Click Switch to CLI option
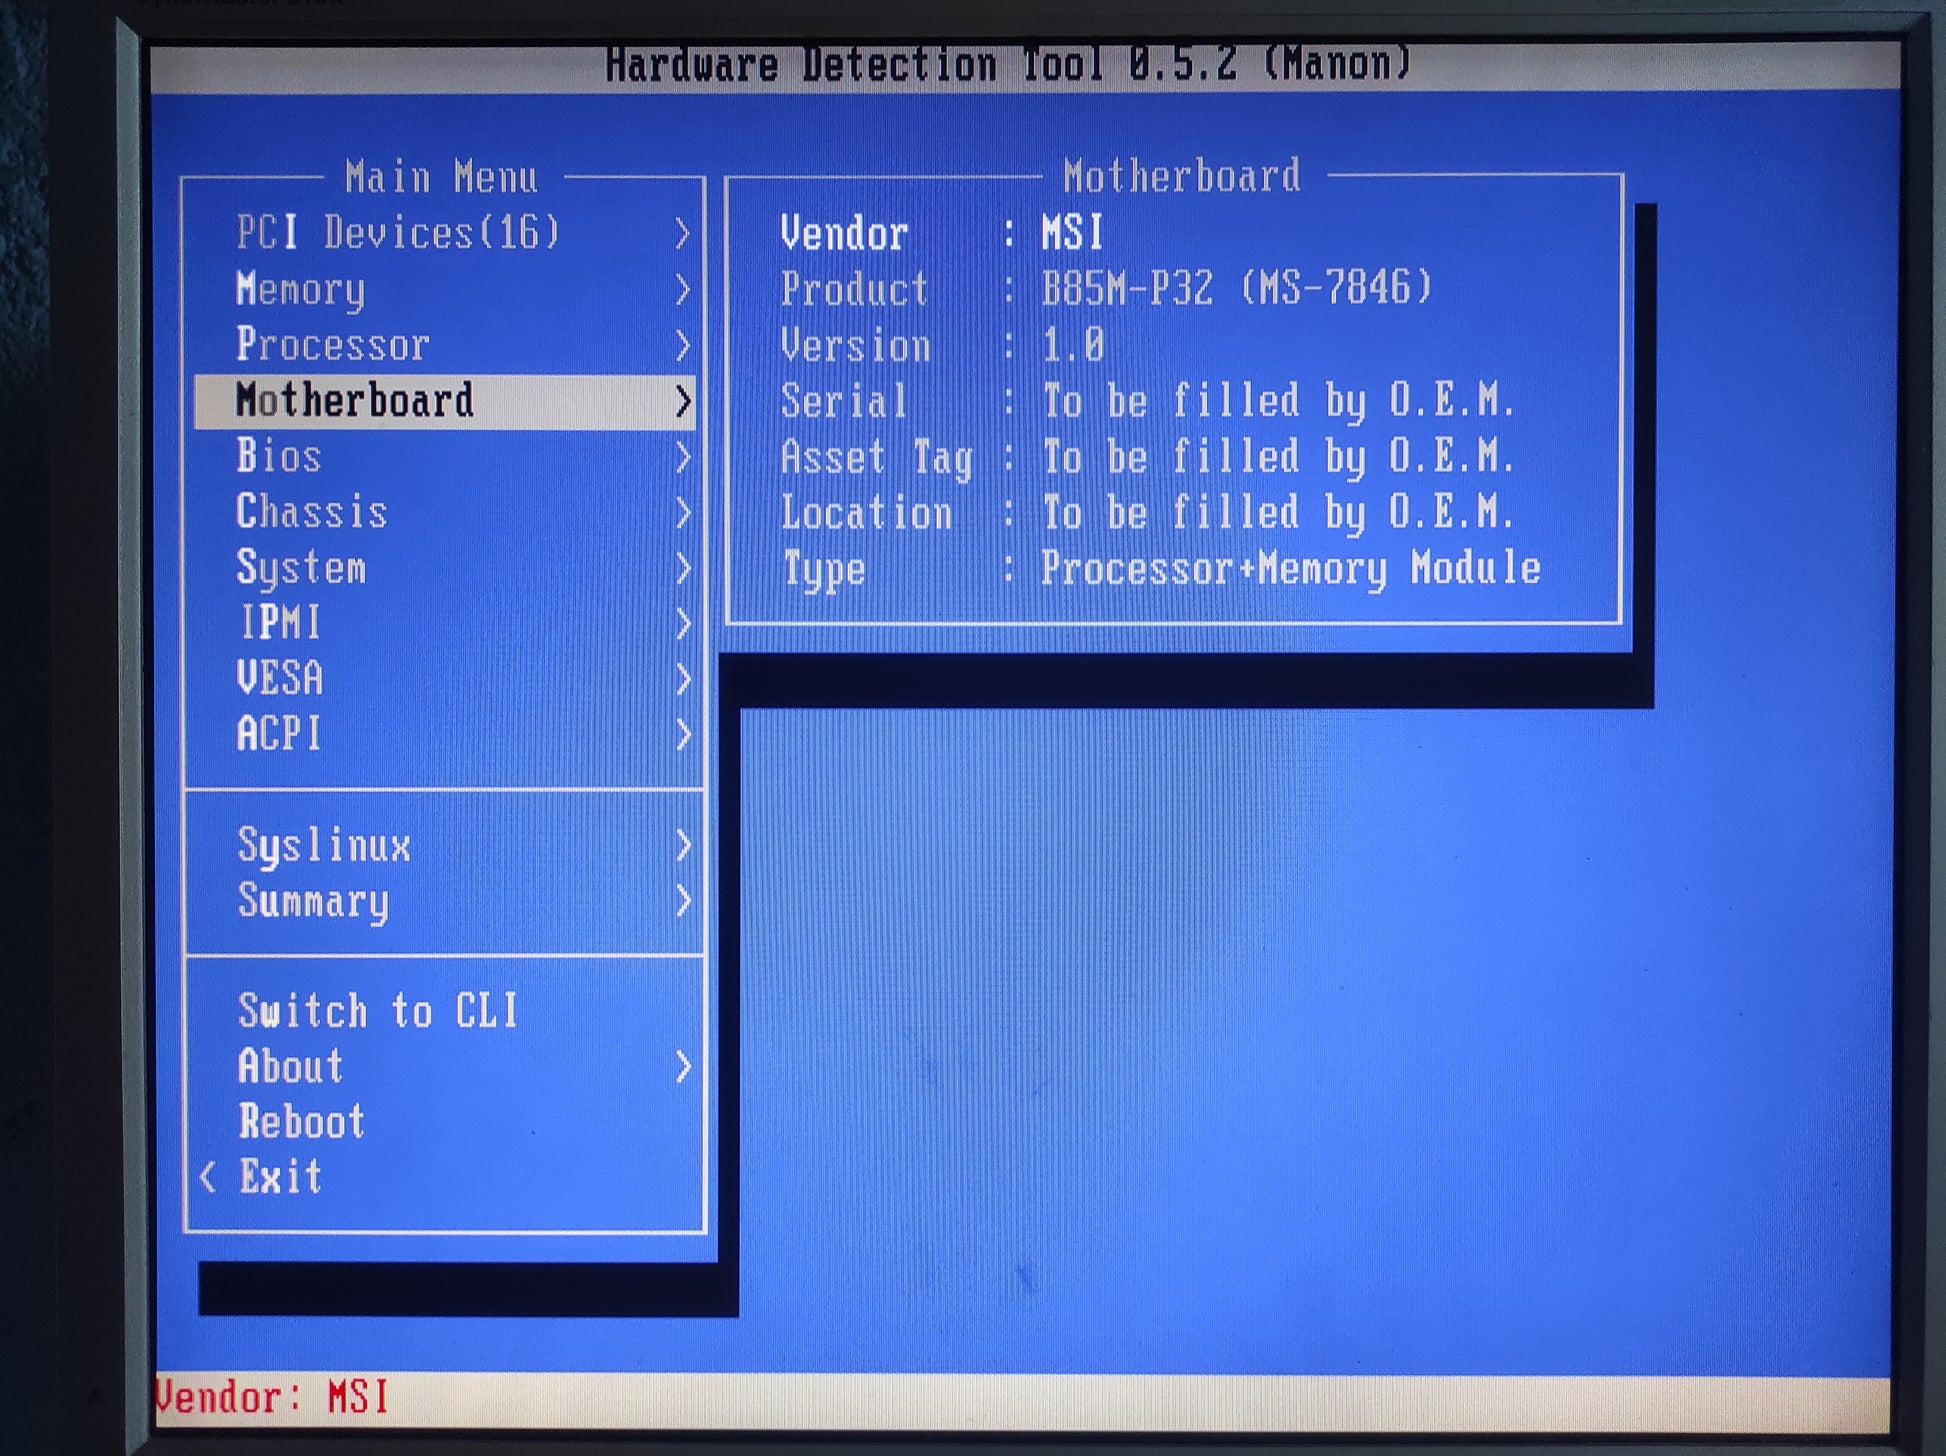 tap(377, 1011)
